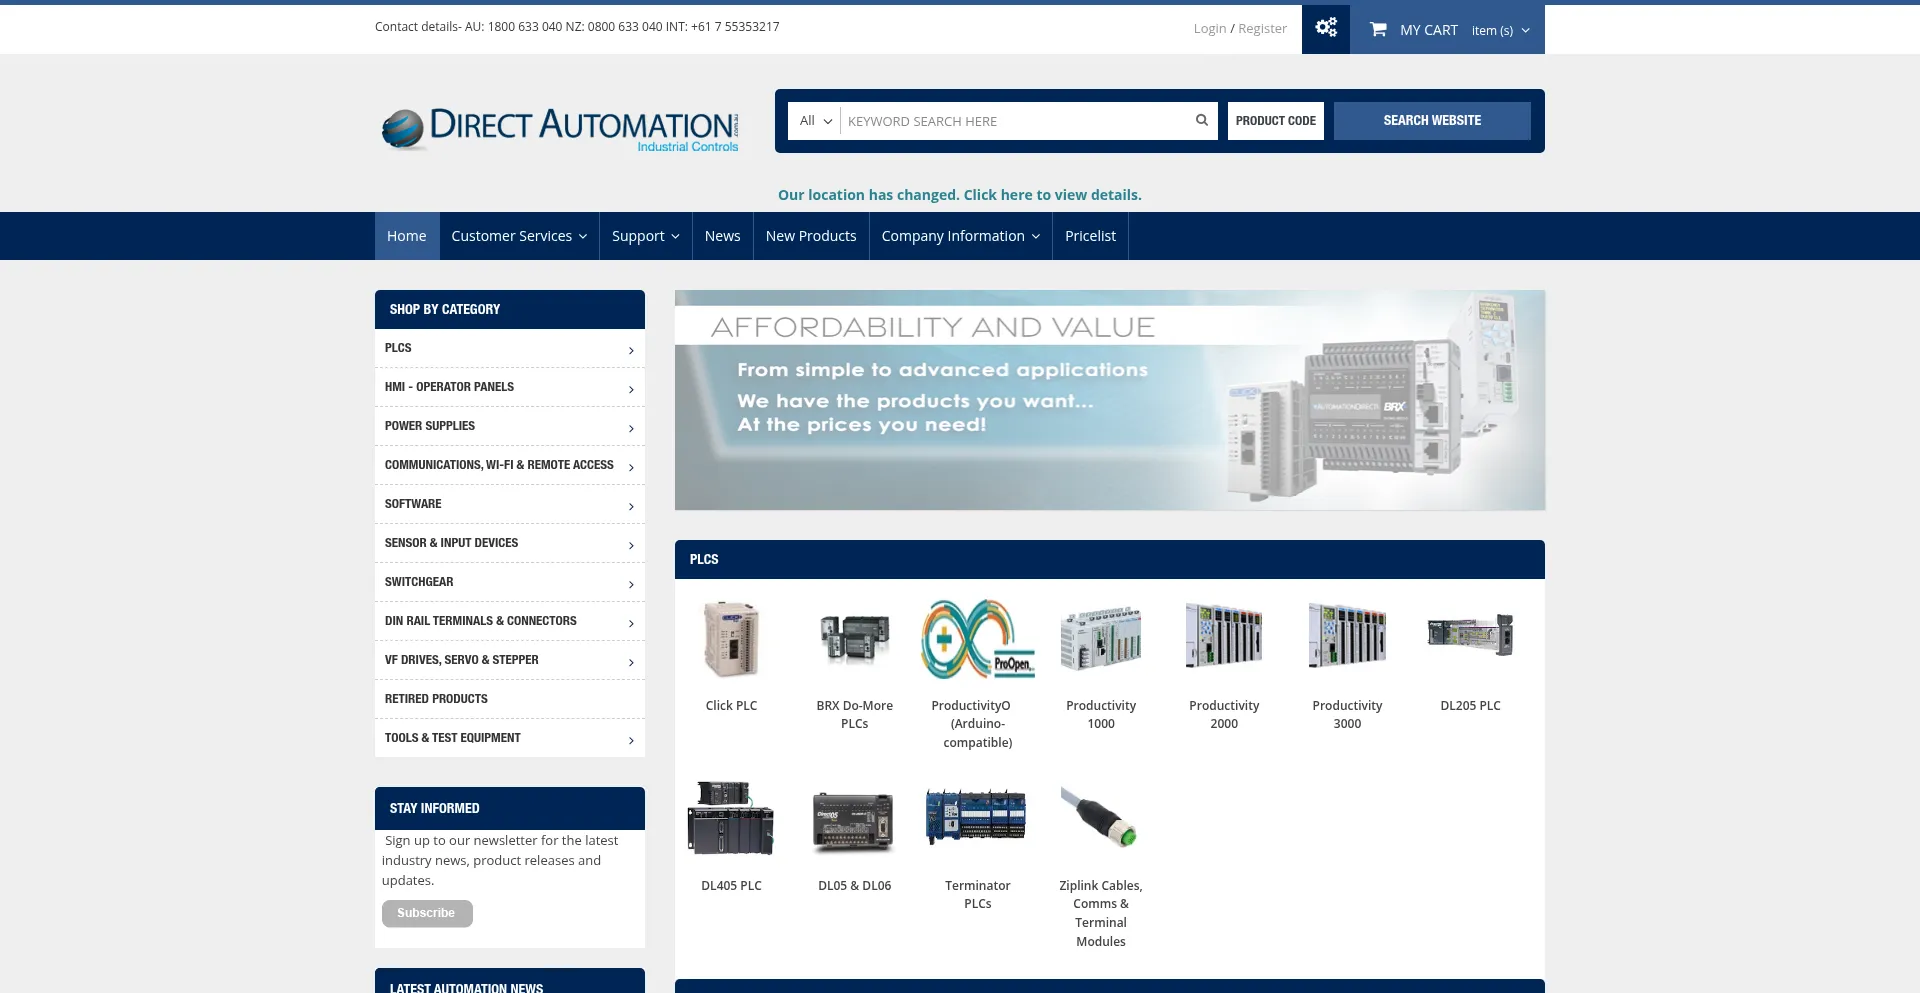Screen dimensions: 1920x993
Task: Open the ProductivityO Arduino ProOpen logo image
Action: click(x=977, y=639)
